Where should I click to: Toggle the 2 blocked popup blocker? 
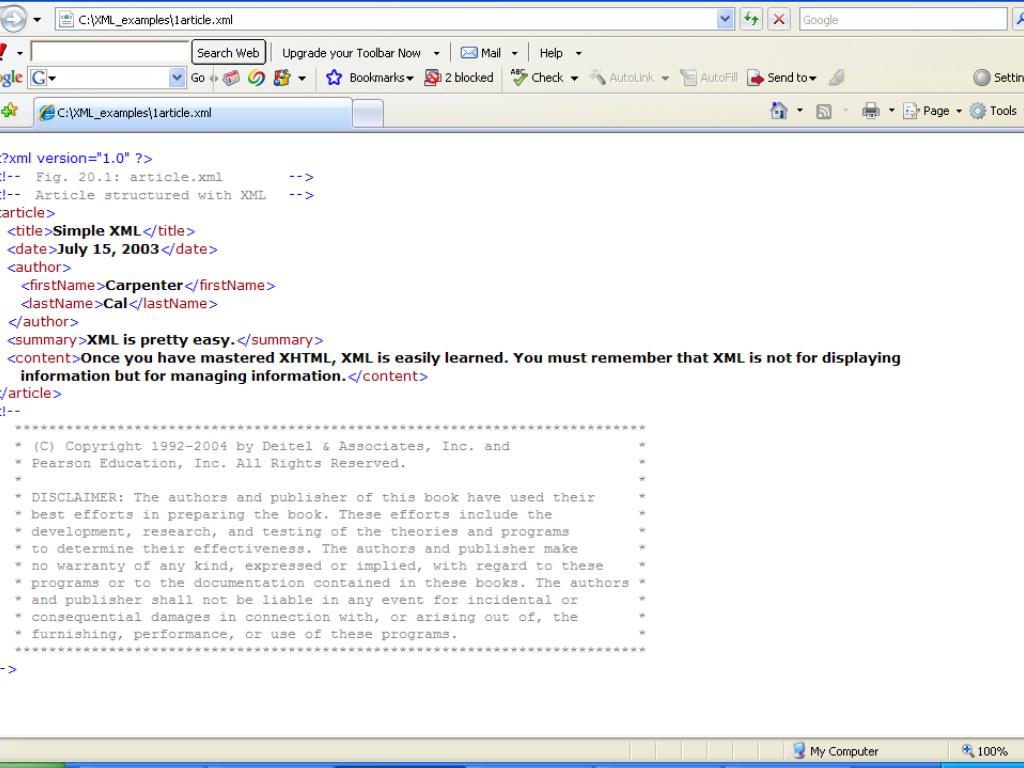tap(459, 78)
